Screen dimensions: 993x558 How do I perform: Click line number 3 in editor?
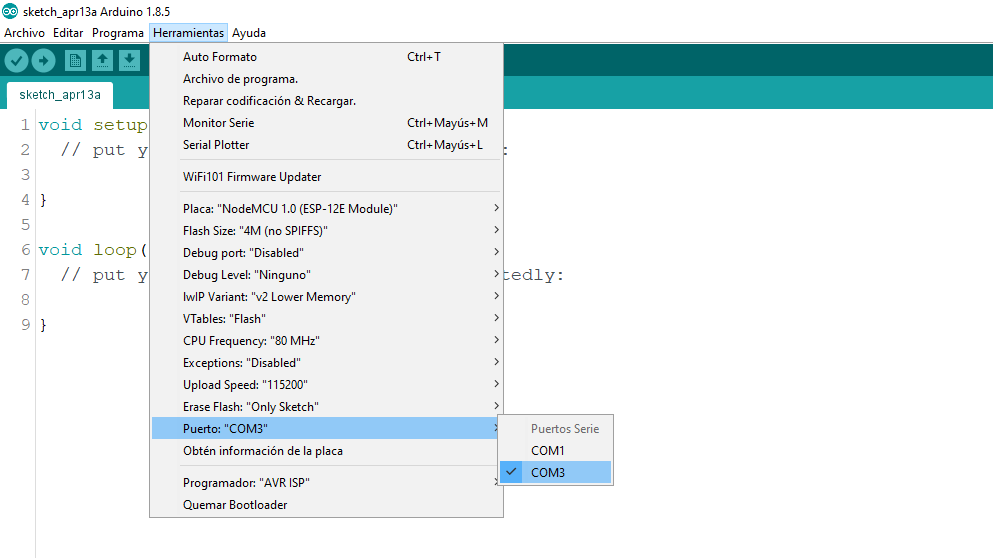tap(25, 174)
